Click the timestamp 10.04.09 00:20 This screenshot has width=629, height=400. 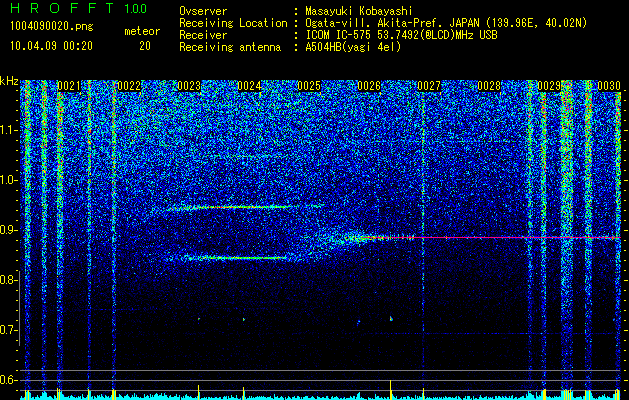pyautogui.click(x=52, y=46)
